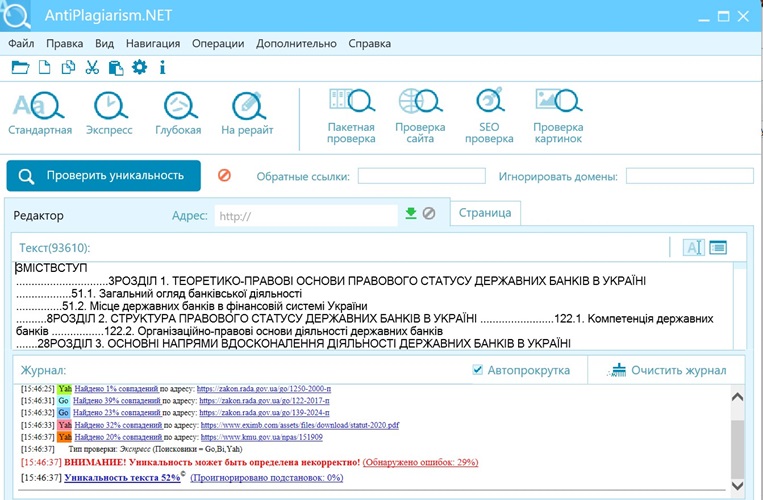Open the Вид menu
The height and width of the screenshot is (500, 763).
click(x=104, y=43)
